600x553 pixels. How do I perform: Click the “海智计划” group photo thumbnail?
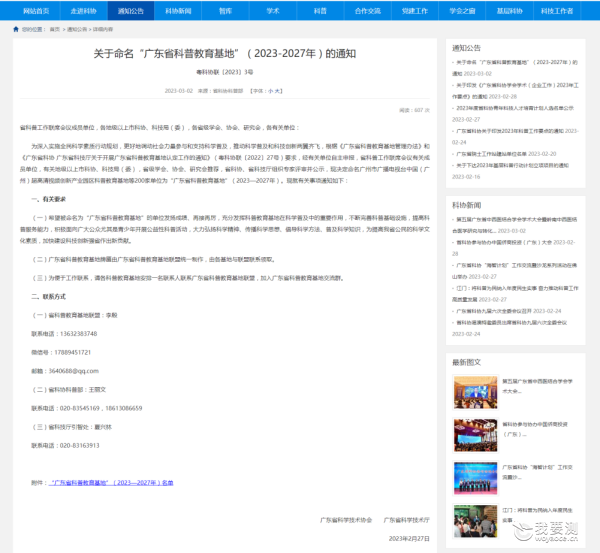click(x=476, y=478)
